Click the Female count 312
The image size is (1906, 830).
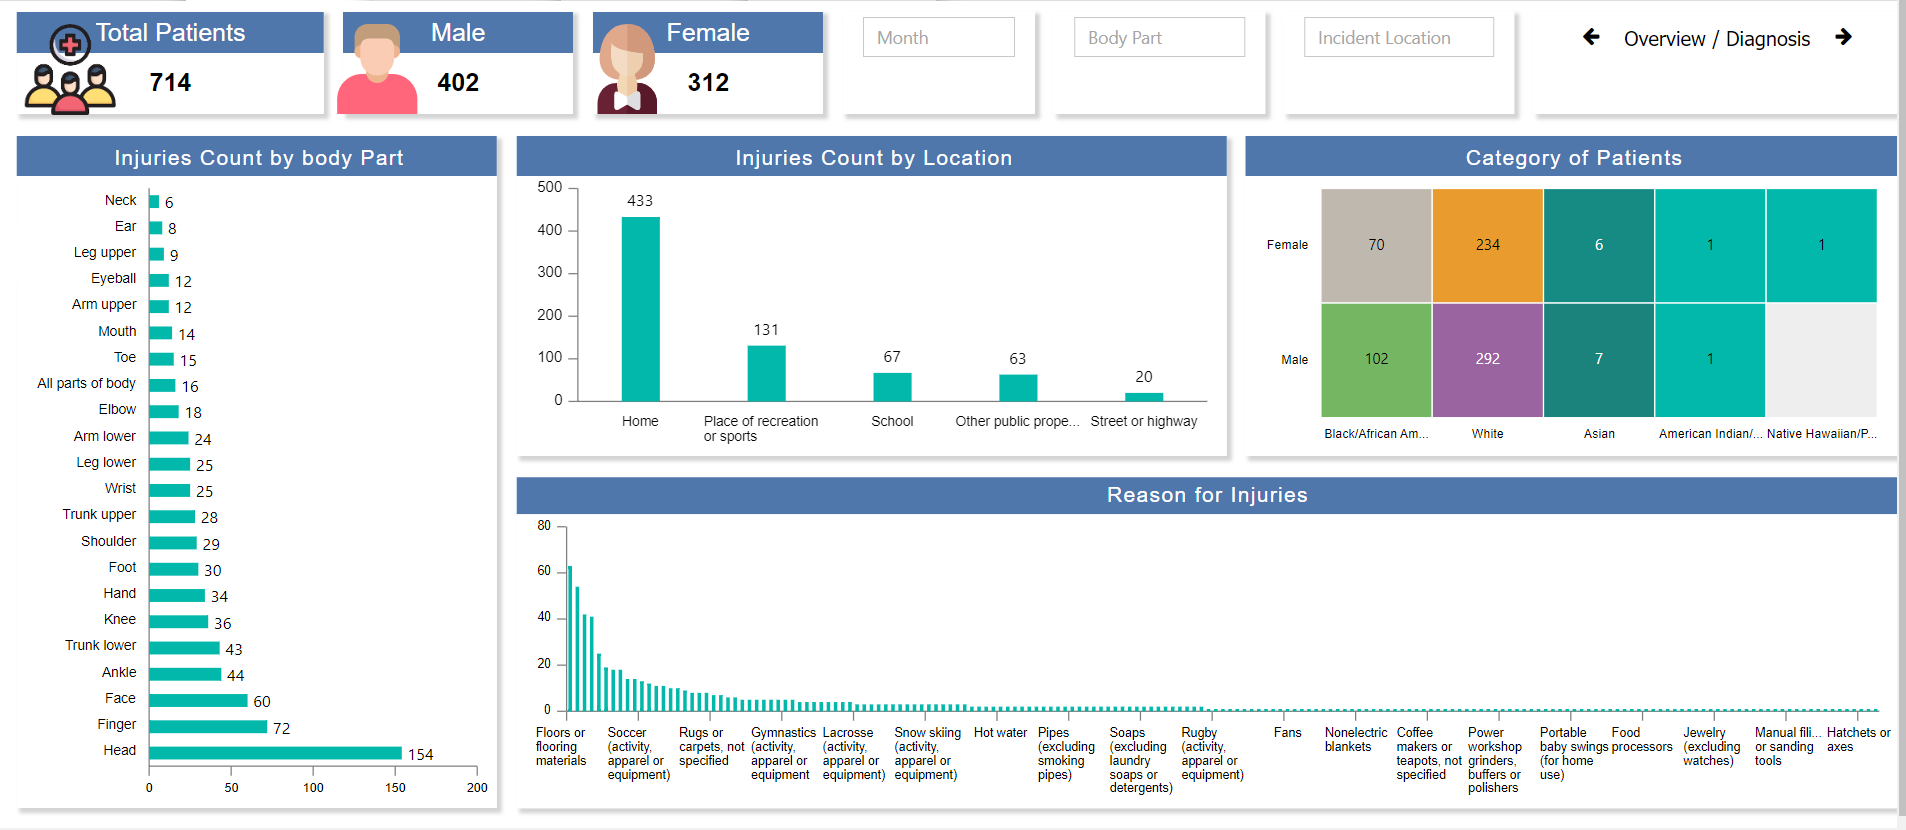[708, 83]
